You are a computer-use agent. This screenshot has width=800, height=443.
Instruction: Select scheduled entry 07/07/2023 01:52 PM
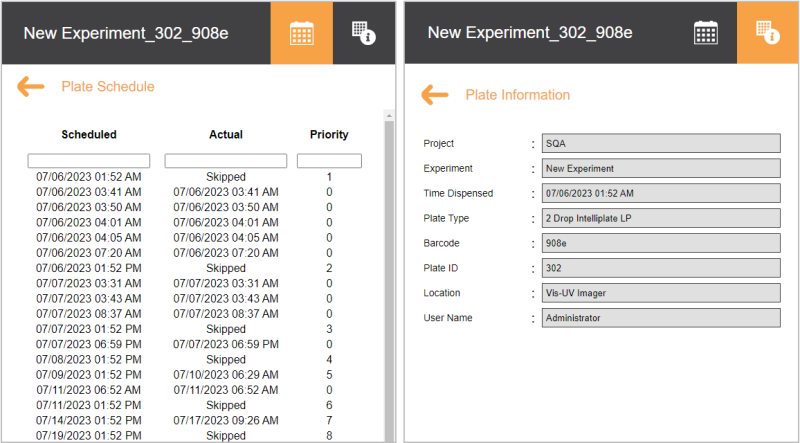pos(89,329)
